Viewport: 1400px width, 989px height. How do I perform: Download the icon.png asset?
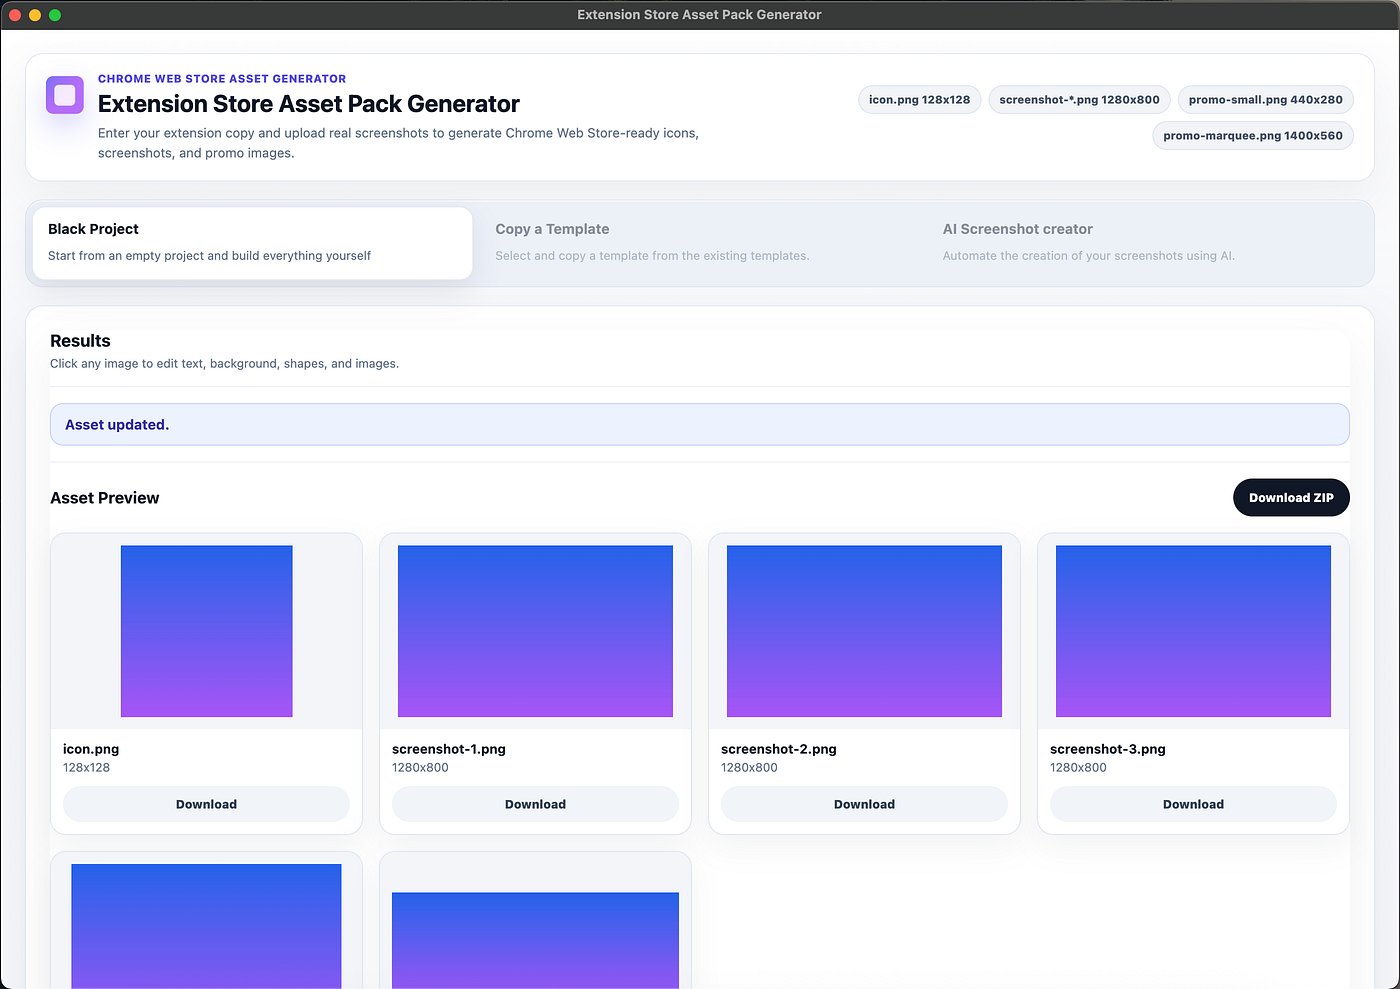[x=206, y=804]
